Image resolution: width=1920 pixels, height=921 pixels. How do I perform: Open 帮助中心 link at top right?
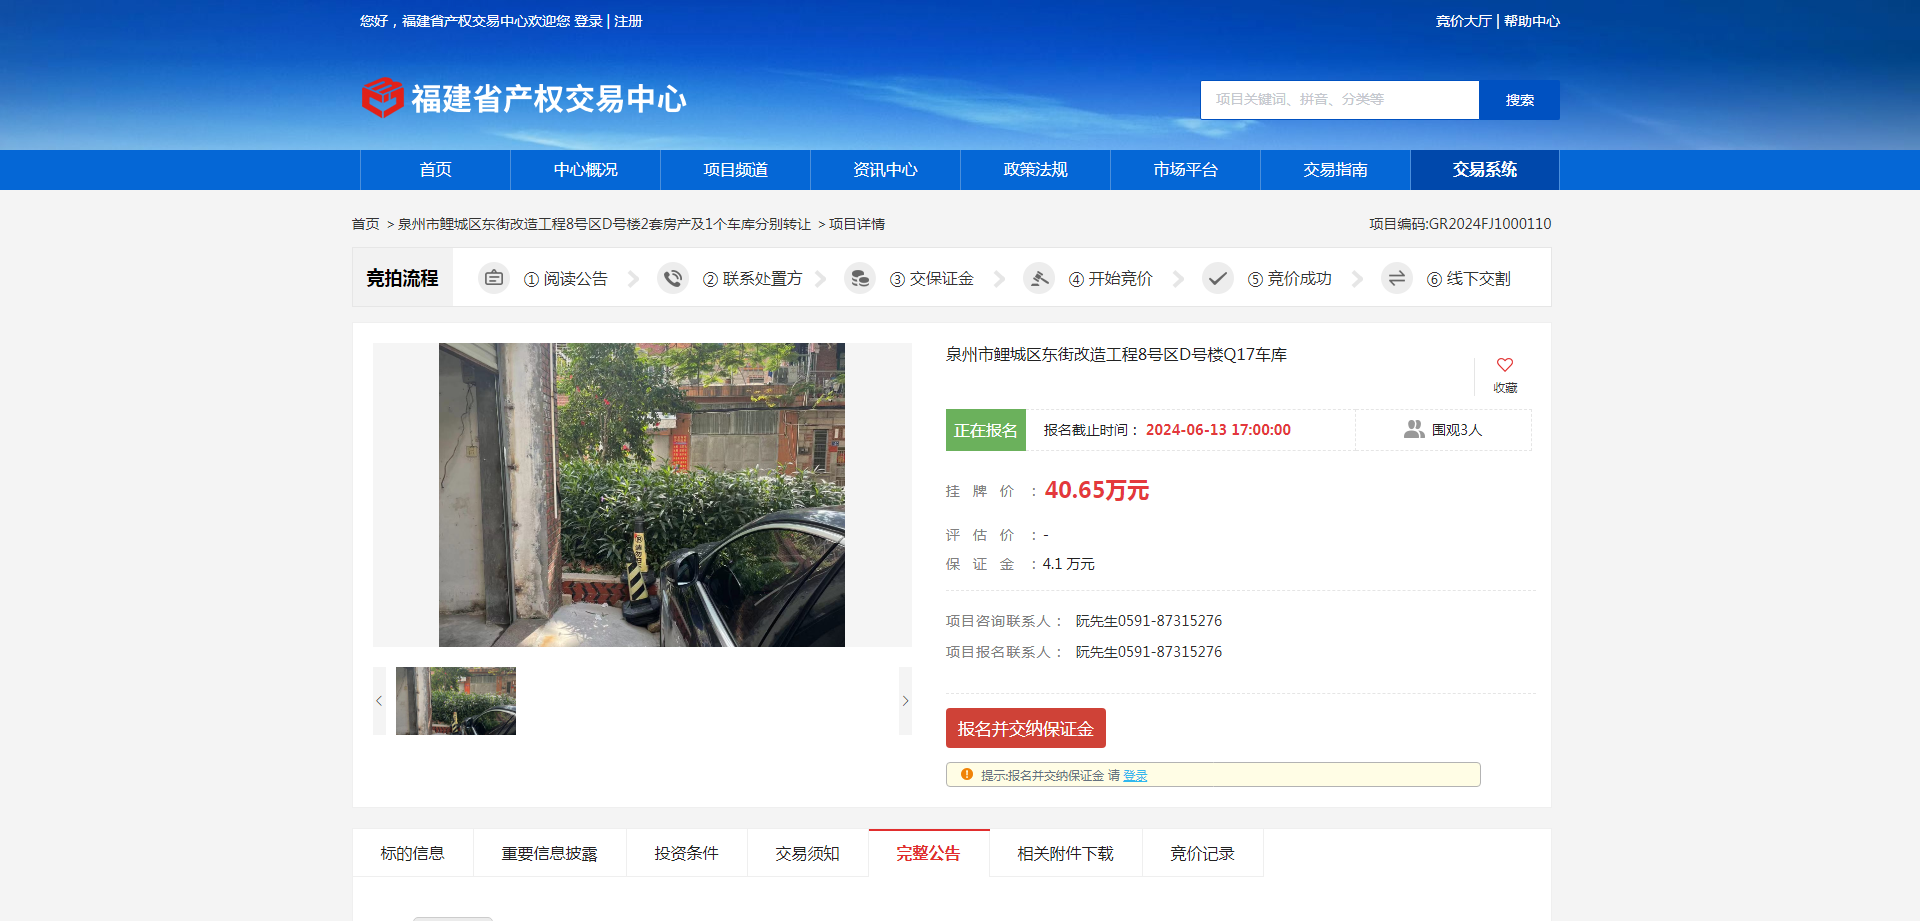[1532, 21]
